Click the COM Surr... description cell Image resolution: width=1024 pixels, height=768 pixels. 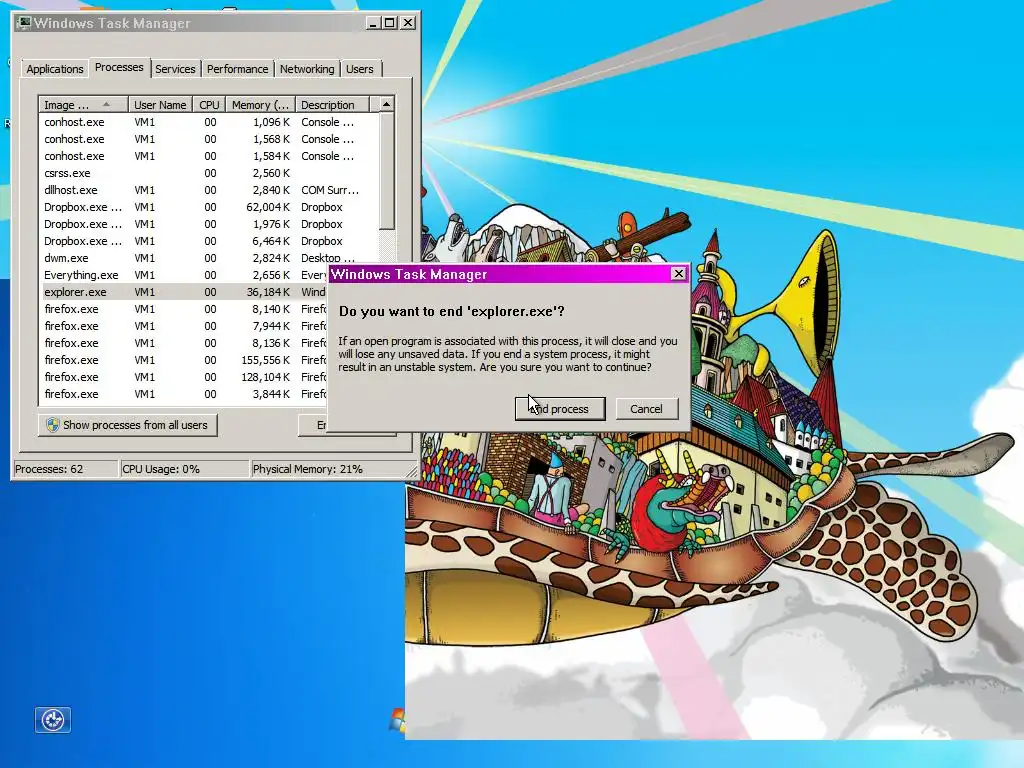point(330,190)
